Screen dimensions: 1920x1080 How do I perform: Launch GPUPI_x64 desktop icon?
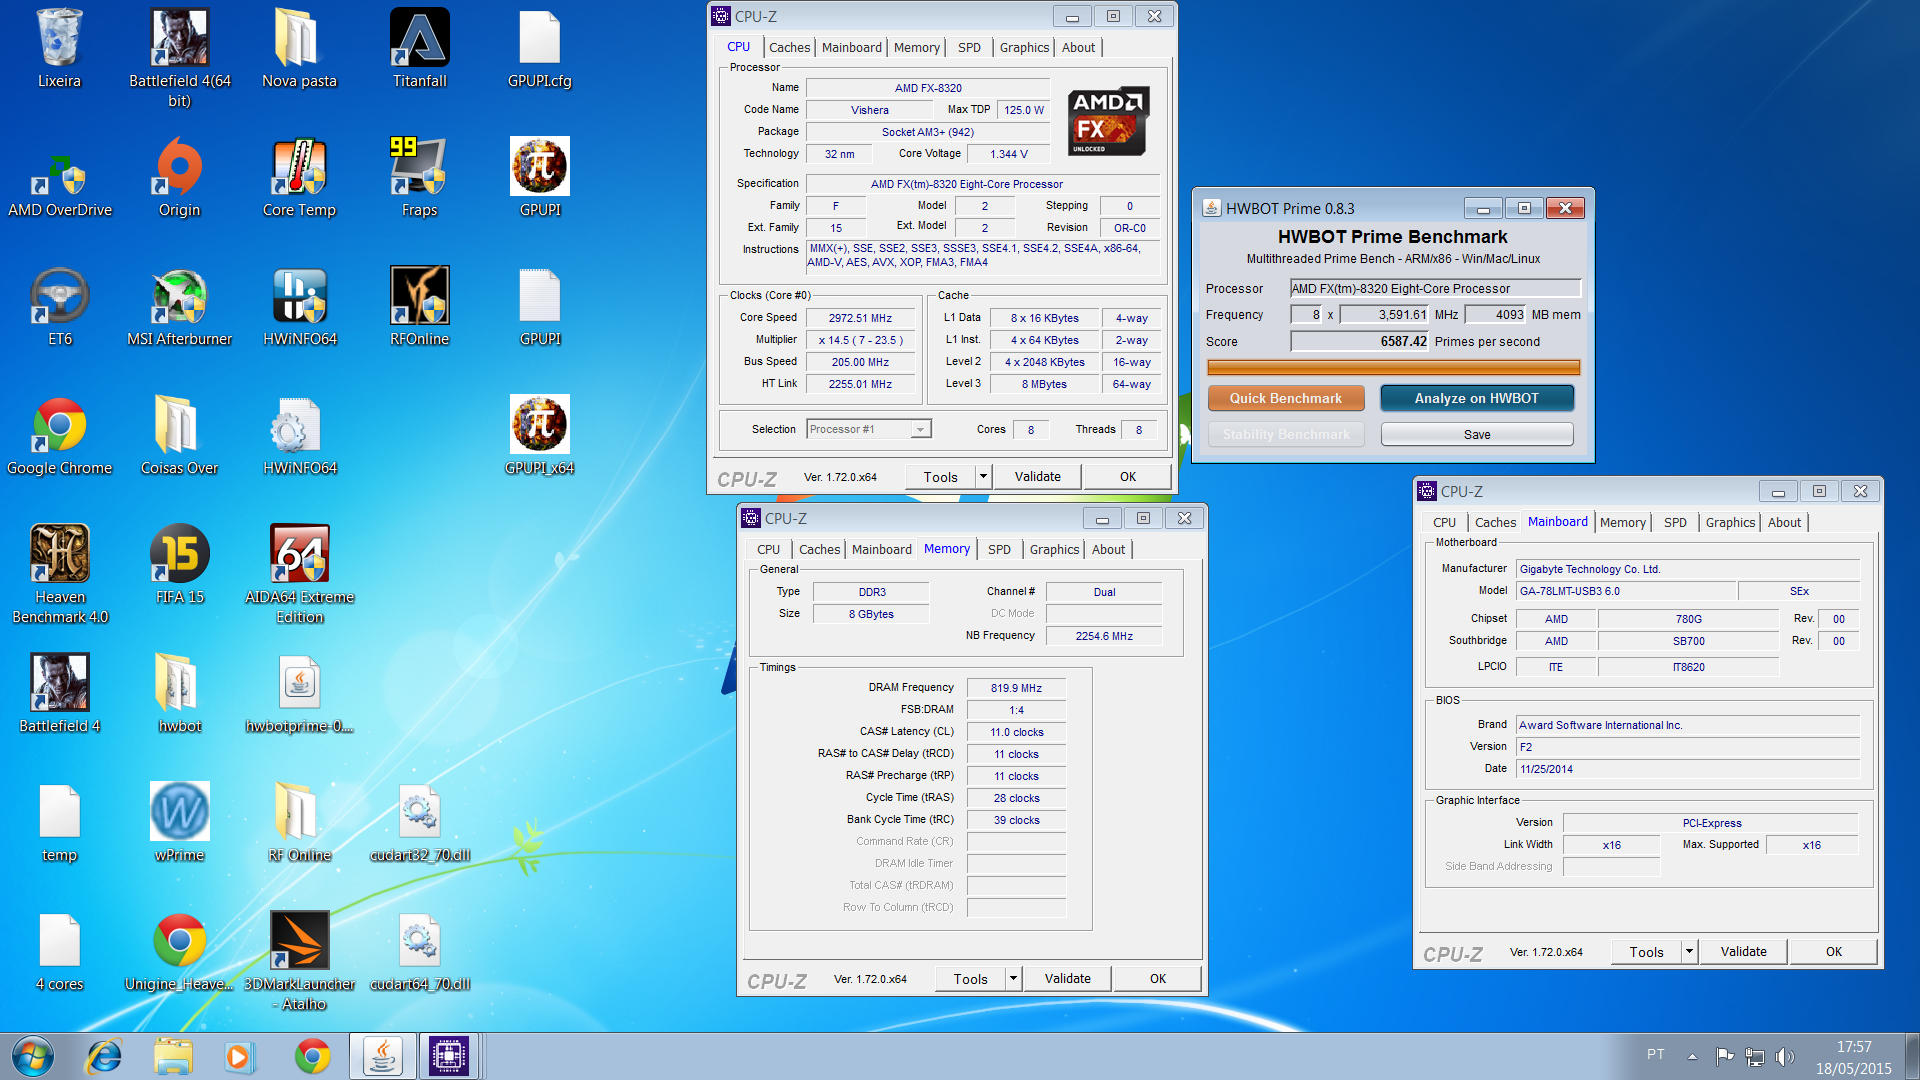click(x=539, y=436)
